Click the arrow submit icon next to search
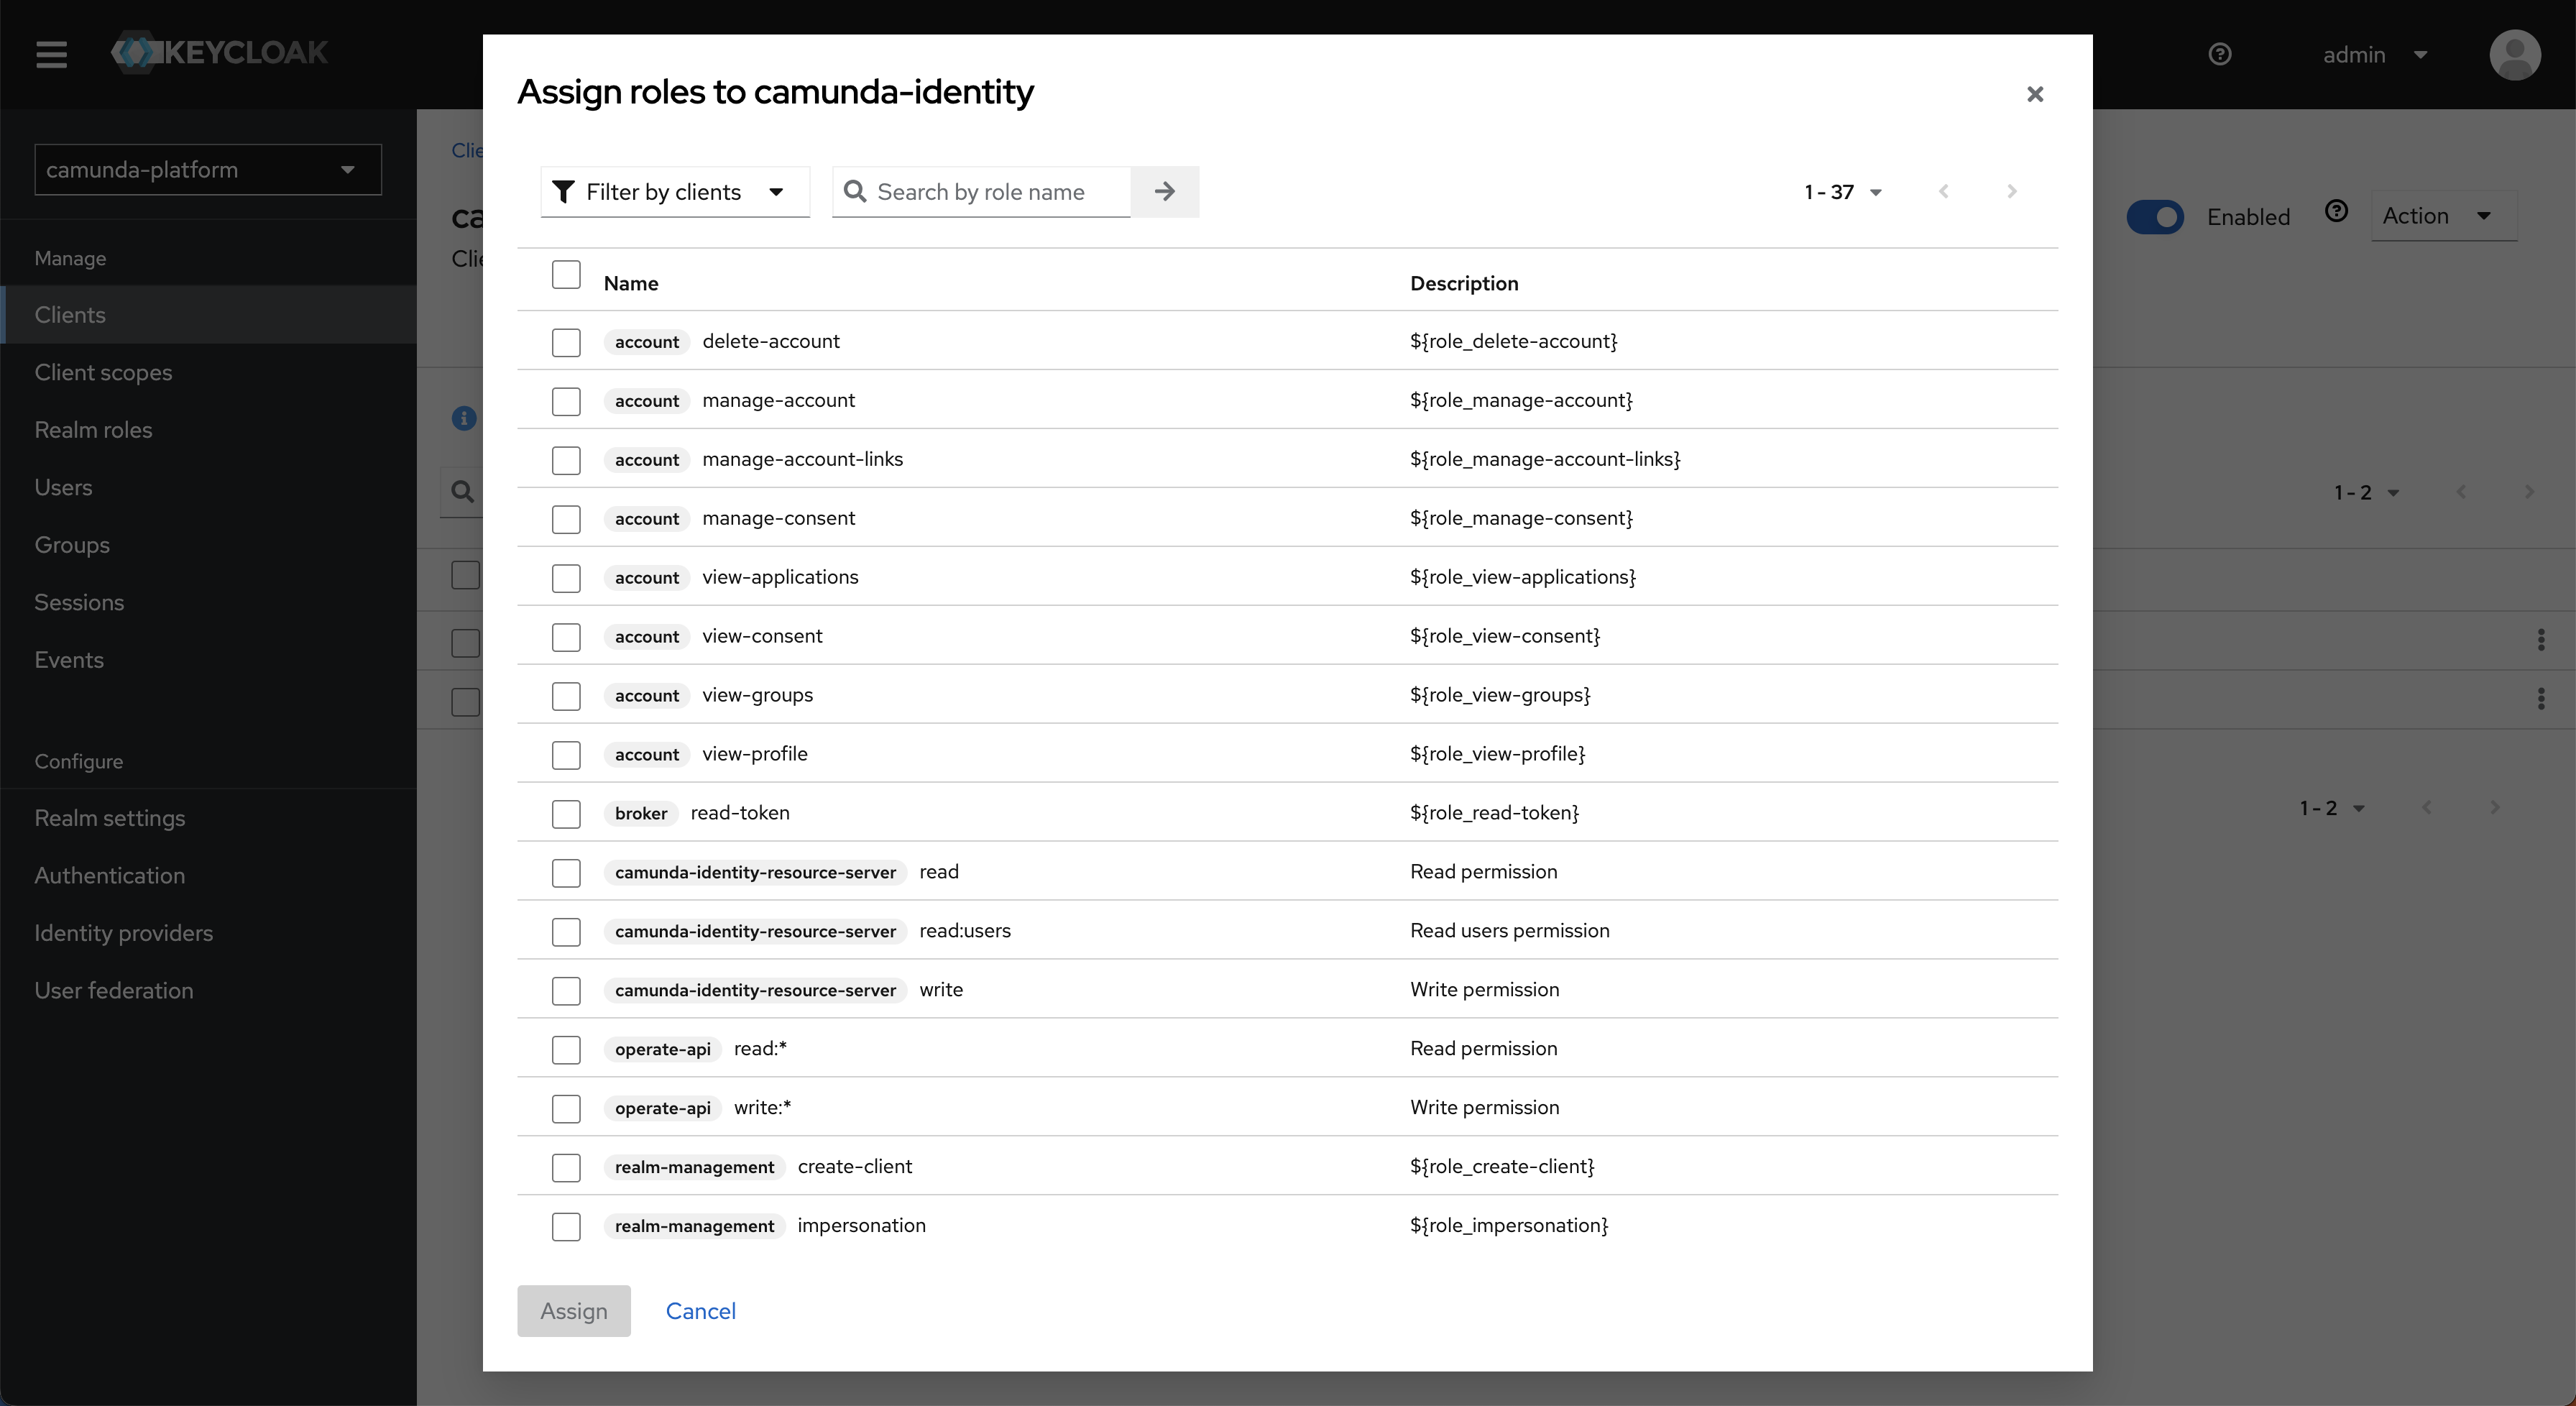This screenshot has height=1406, width=2576. (x=1167, y=190)
